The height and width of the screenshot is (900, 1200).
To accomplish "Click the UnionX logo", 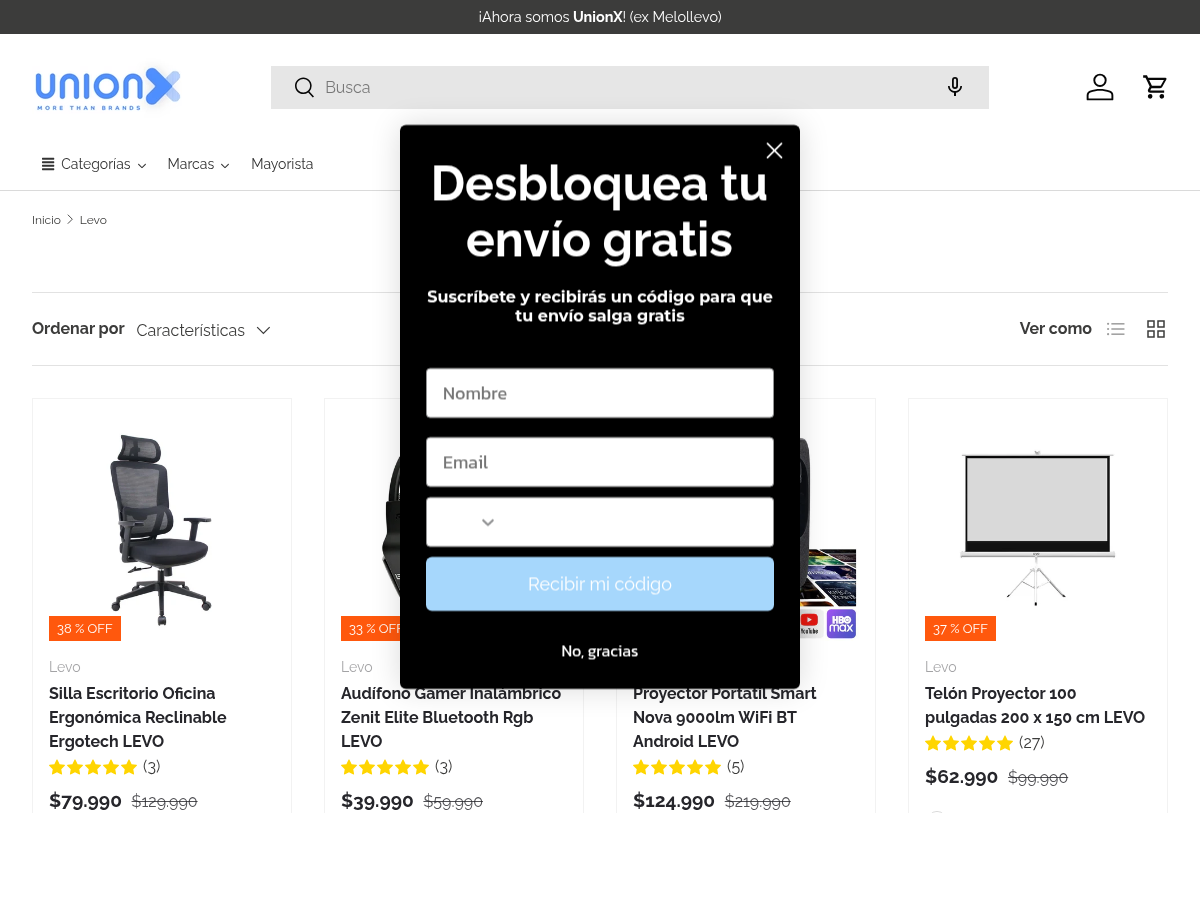I will (x=108, y=88).
